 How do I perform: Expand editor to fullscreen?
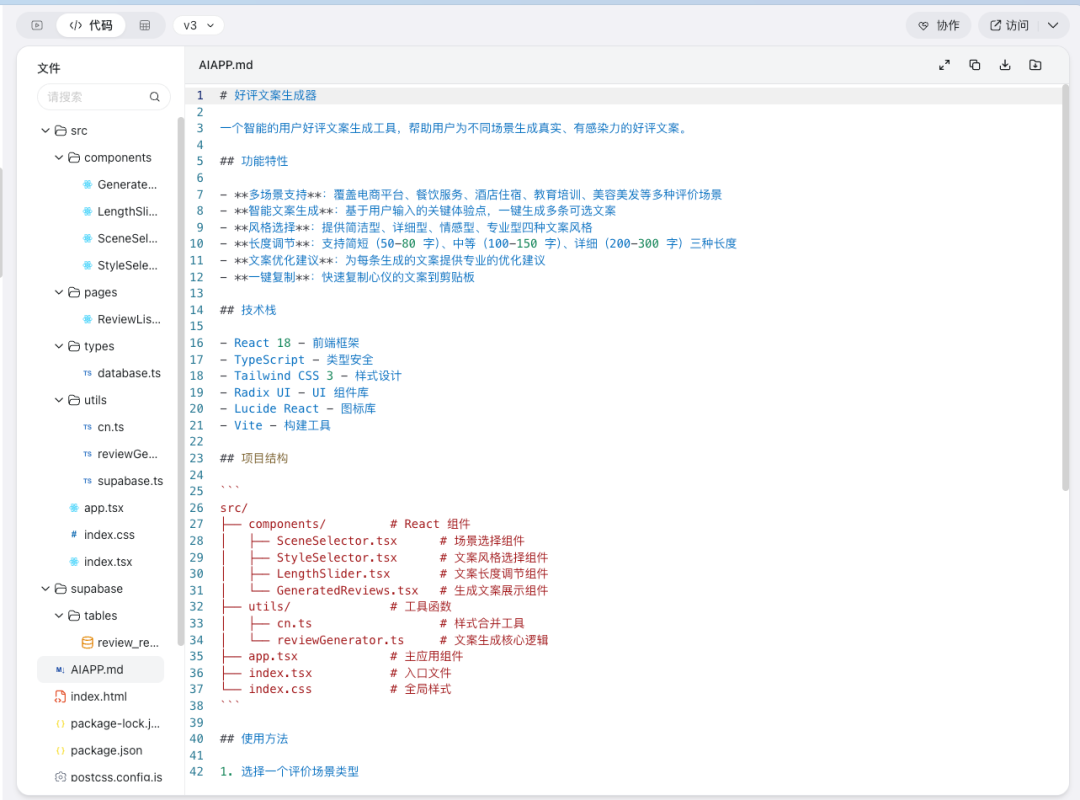click(944, 65)
